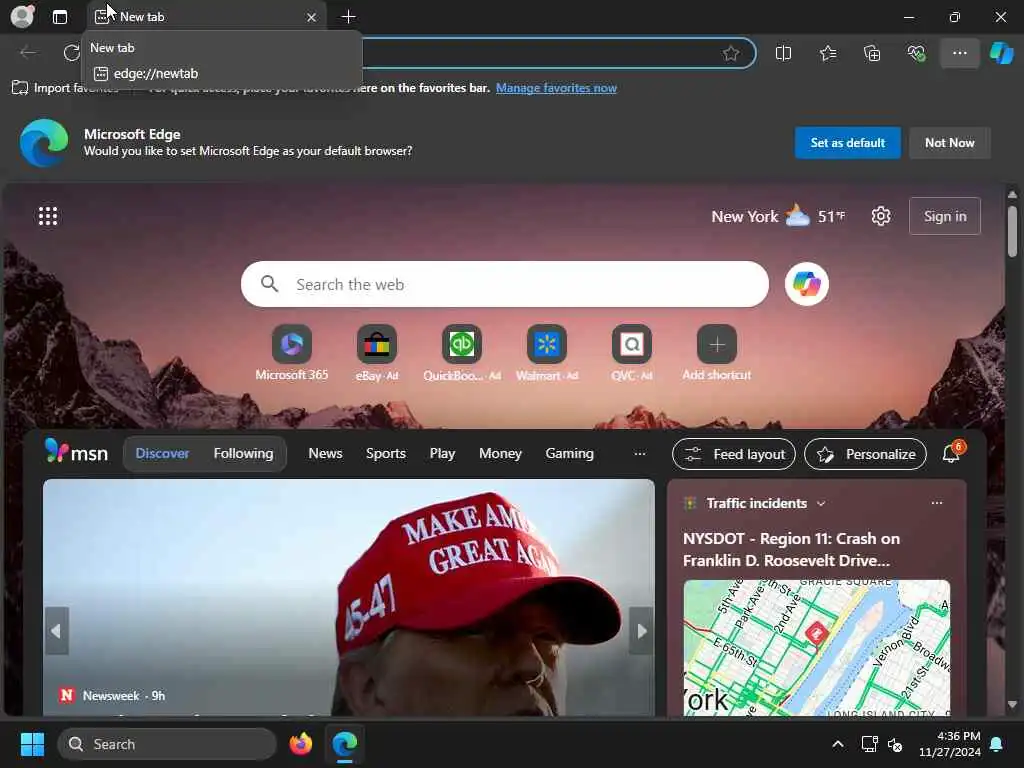Open page settings gear

(880, 216)
